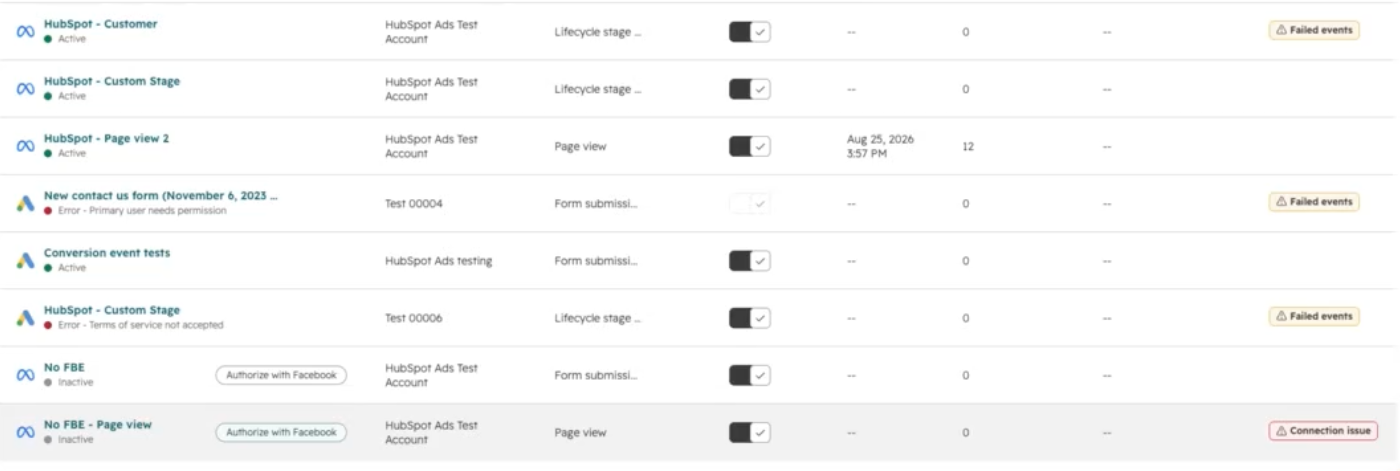This screenshot has height=471, width=1400.
Task: Toggle the disabled New contact us form switch
Action: (x=750, y=204)
